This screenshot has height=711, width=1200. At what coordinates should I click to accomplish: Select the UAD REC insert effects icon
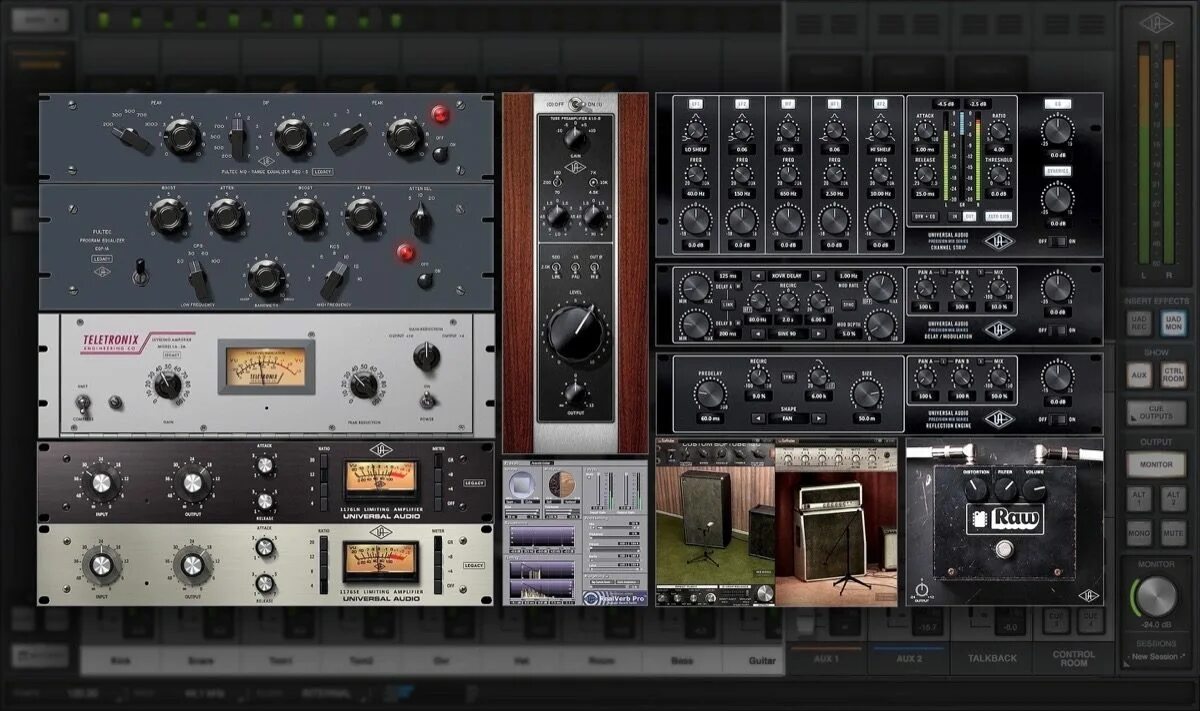[x=1140, y=323]
